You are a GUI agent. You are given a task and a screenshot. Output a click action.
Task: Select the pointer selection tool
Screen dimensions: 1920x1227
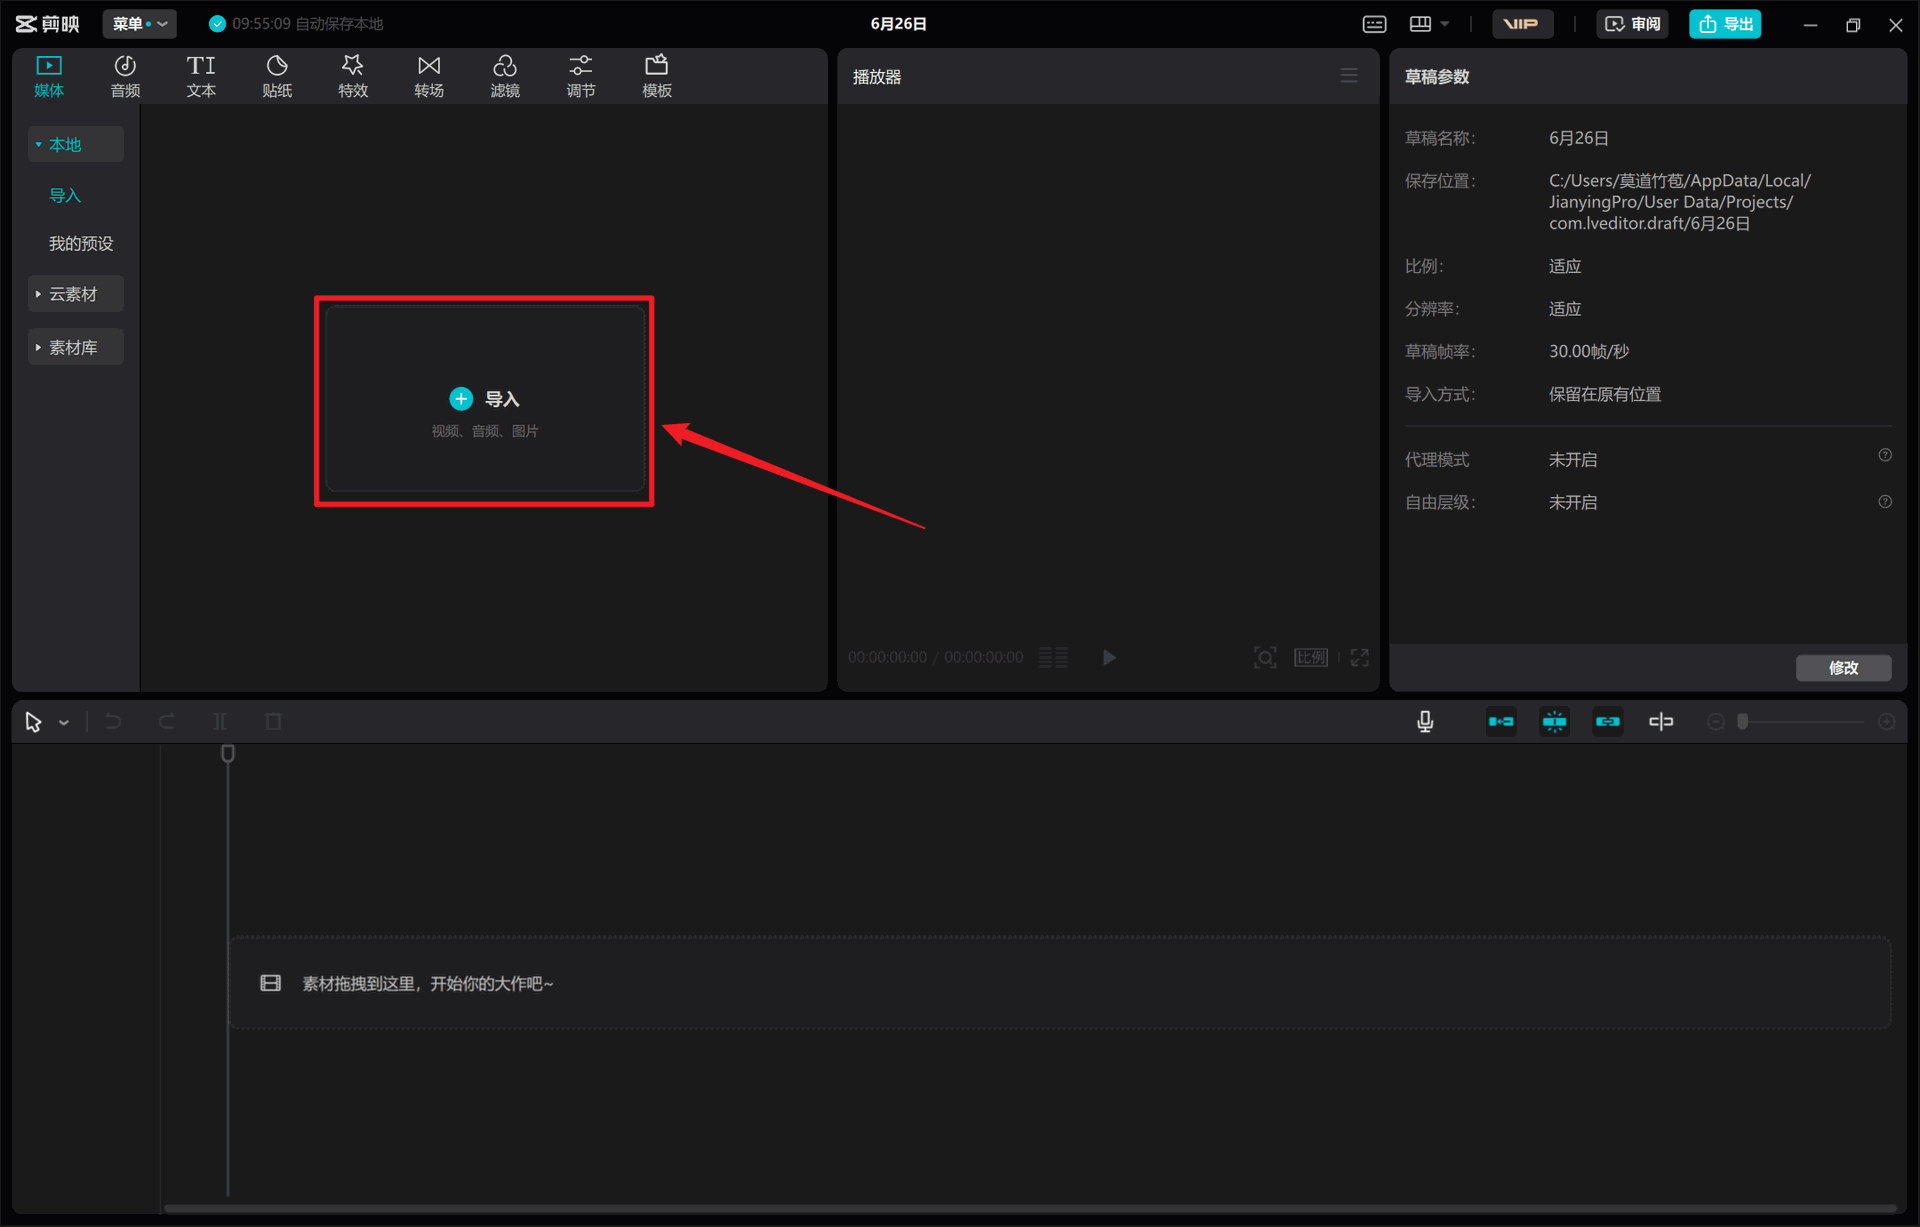(33, 722)
